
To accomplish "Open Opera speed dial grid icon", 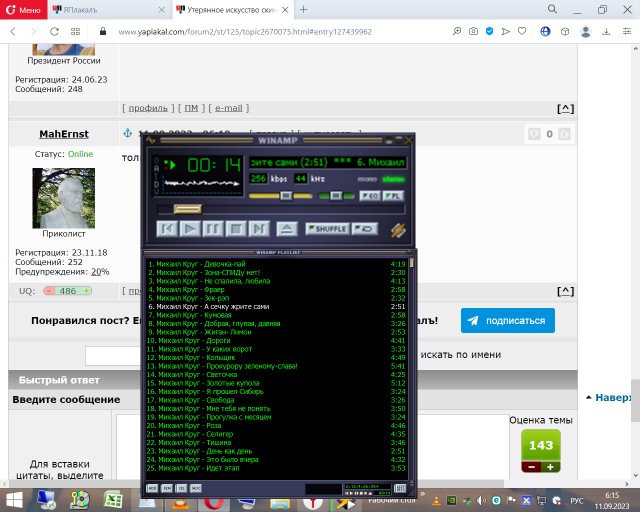I will click(x=76, y=31).
